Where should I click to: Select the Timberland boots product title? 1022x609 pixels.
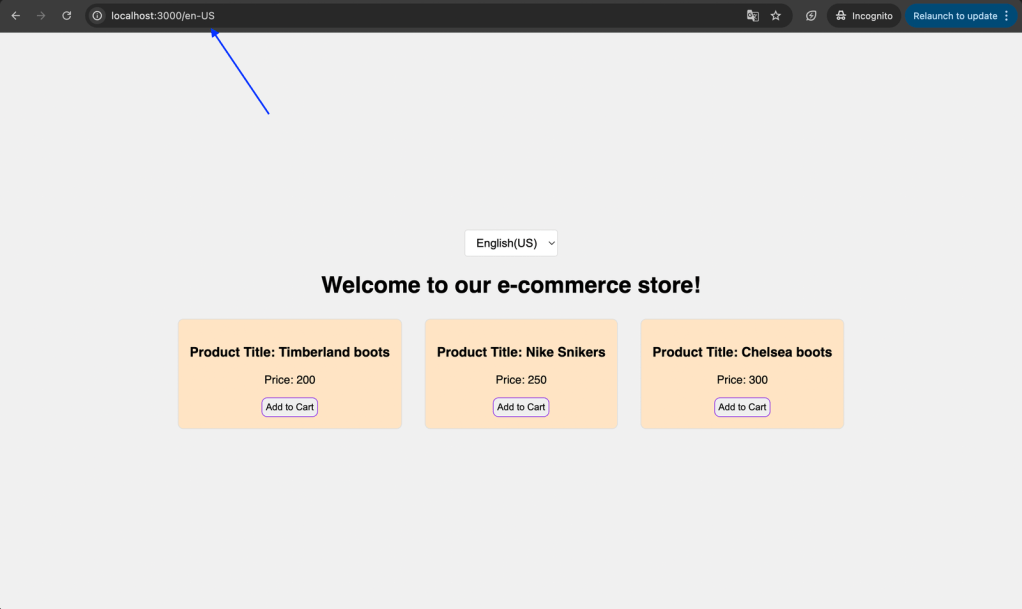tap(290, 352)
